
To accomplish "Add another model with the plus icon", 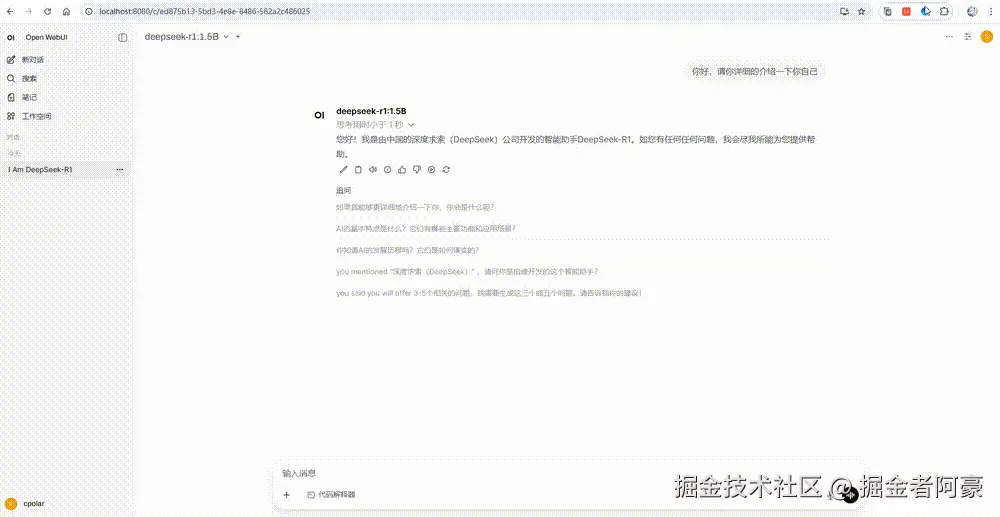I will (x=238, y=37).
